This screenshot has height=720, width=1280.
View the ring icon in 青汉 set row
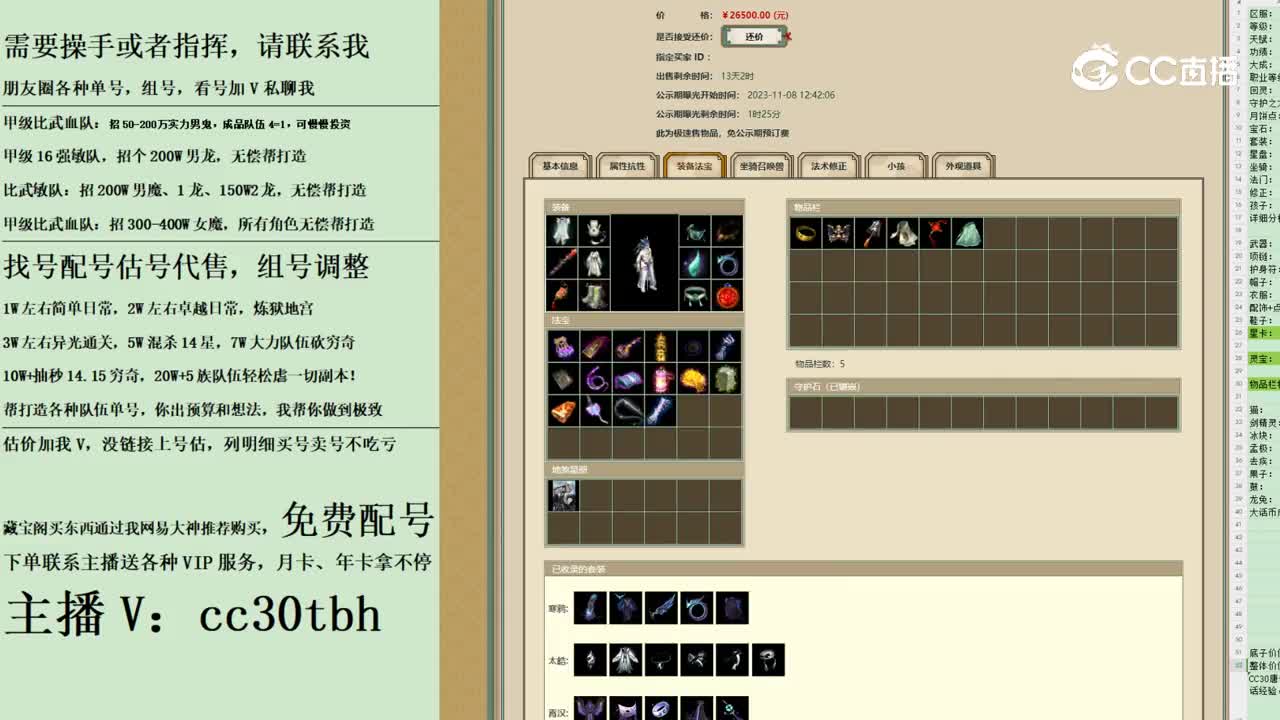pos(661,708)
